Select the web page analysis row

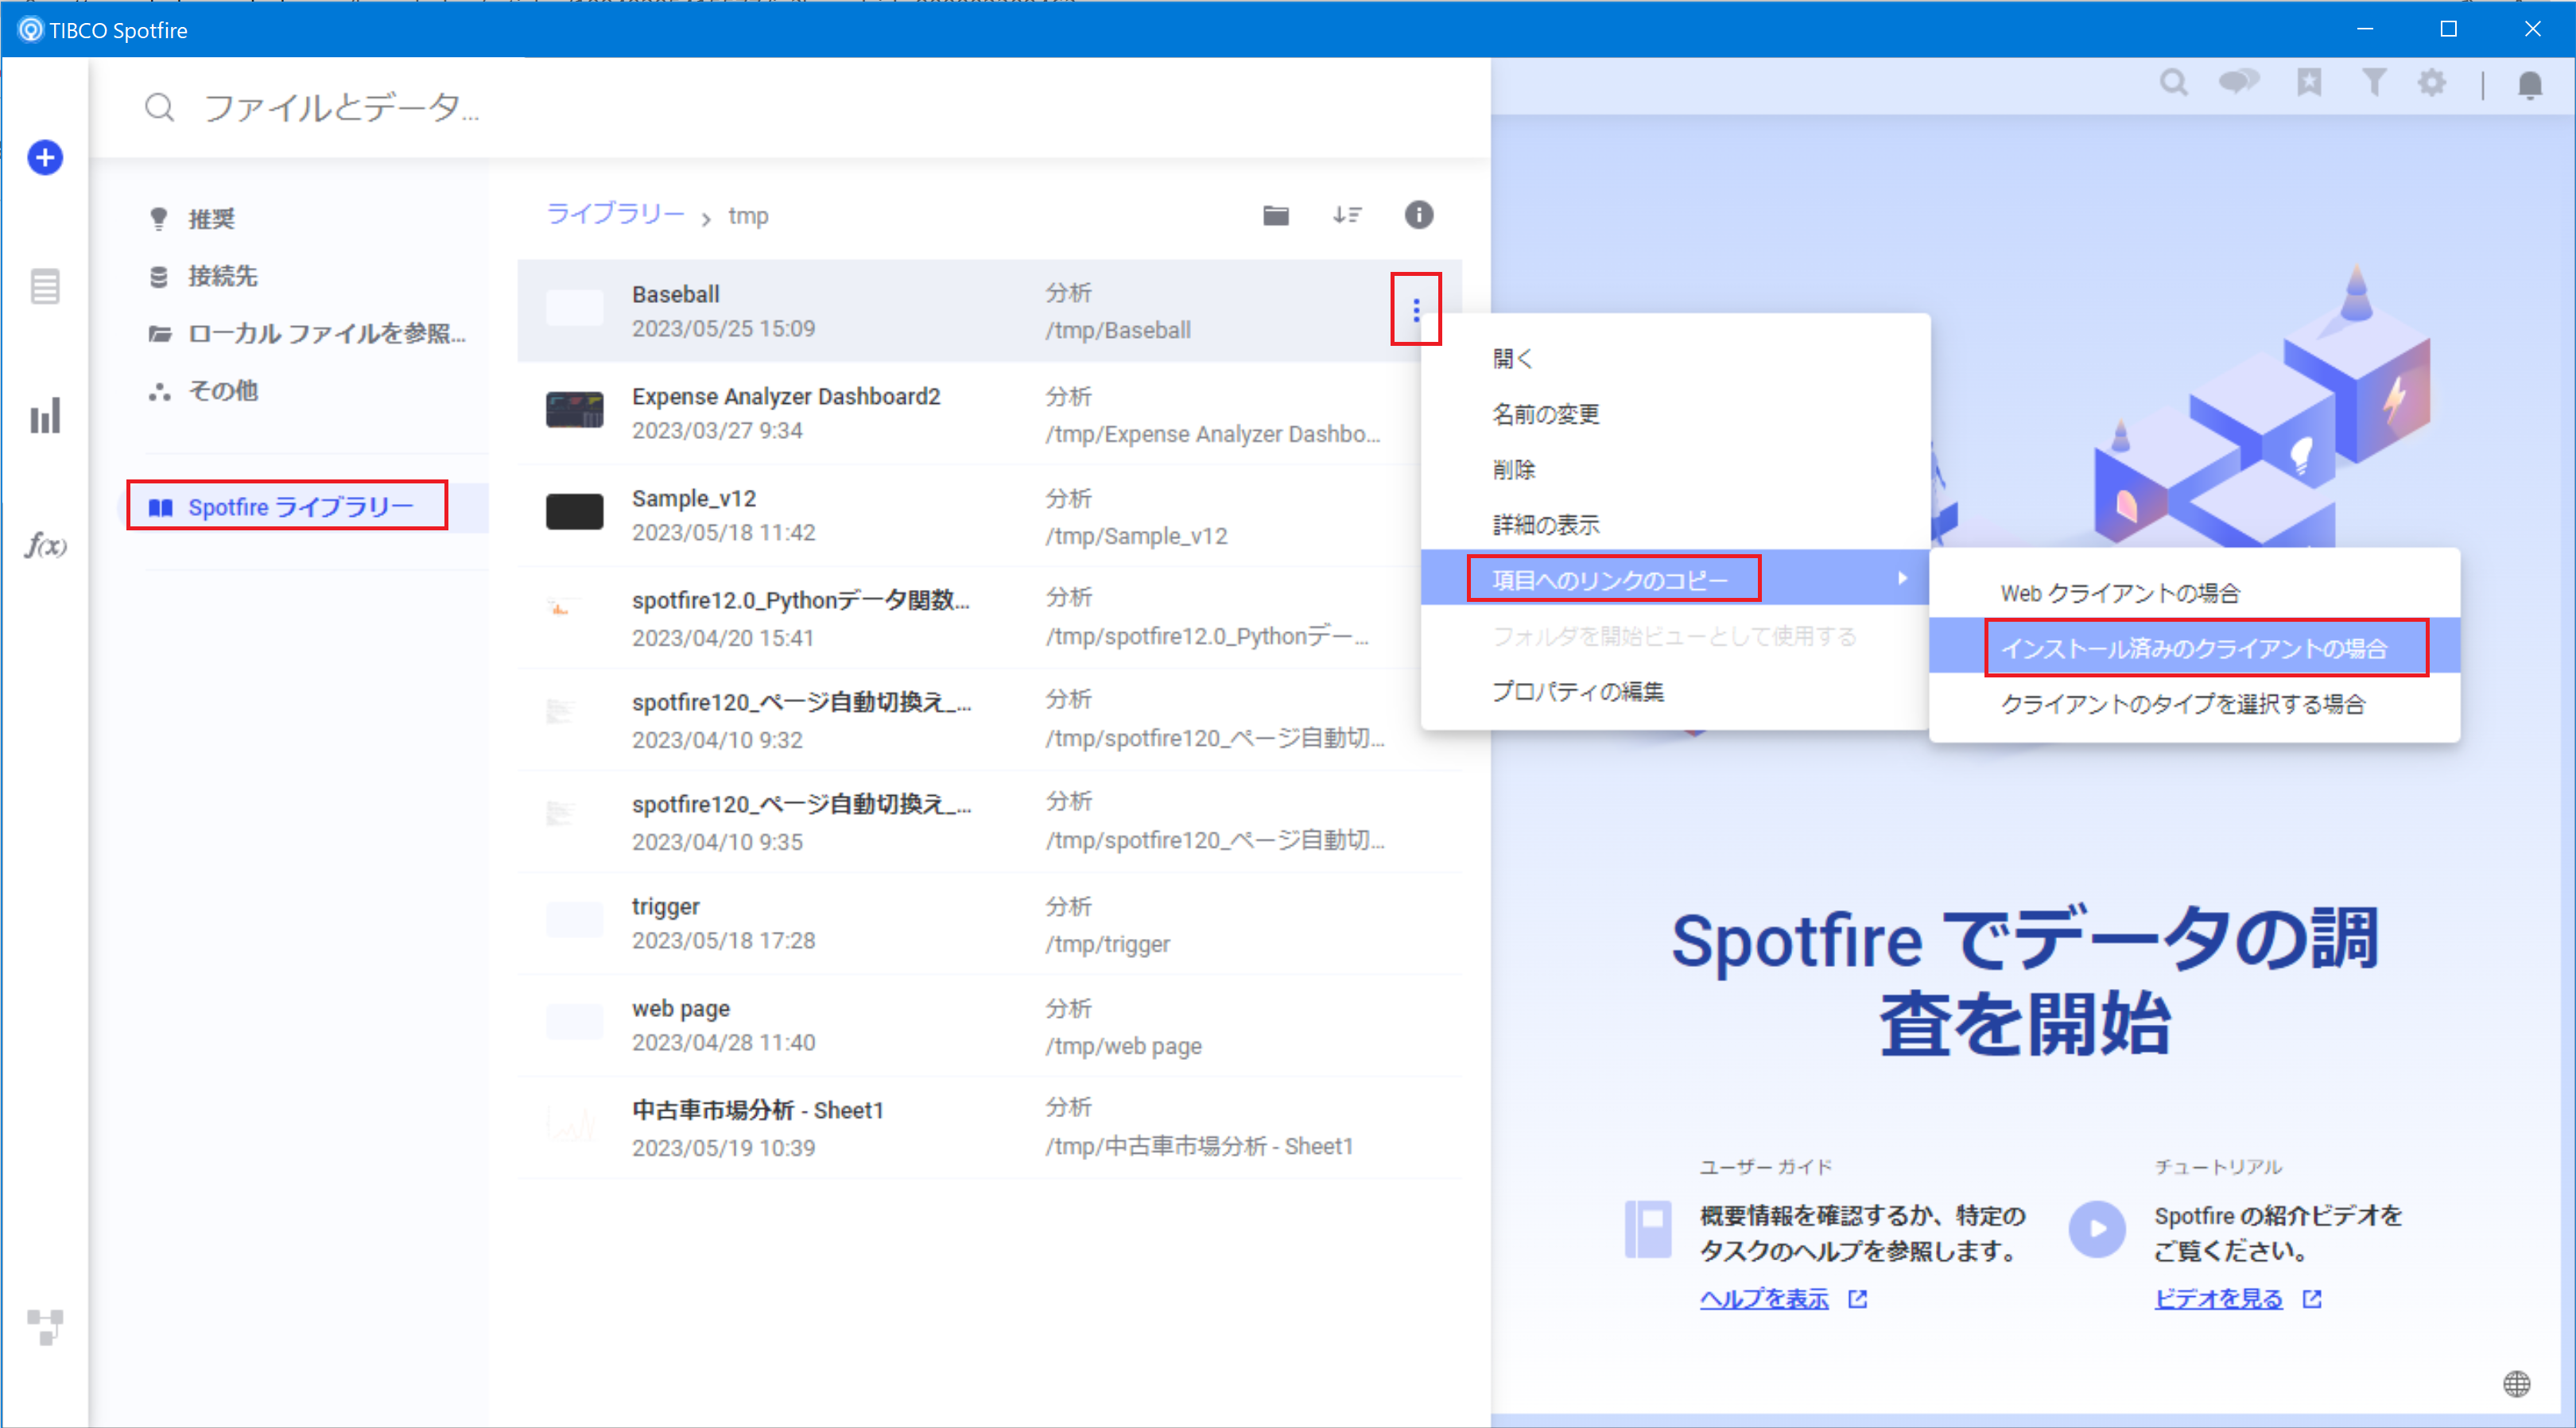tap(989, 1025)
